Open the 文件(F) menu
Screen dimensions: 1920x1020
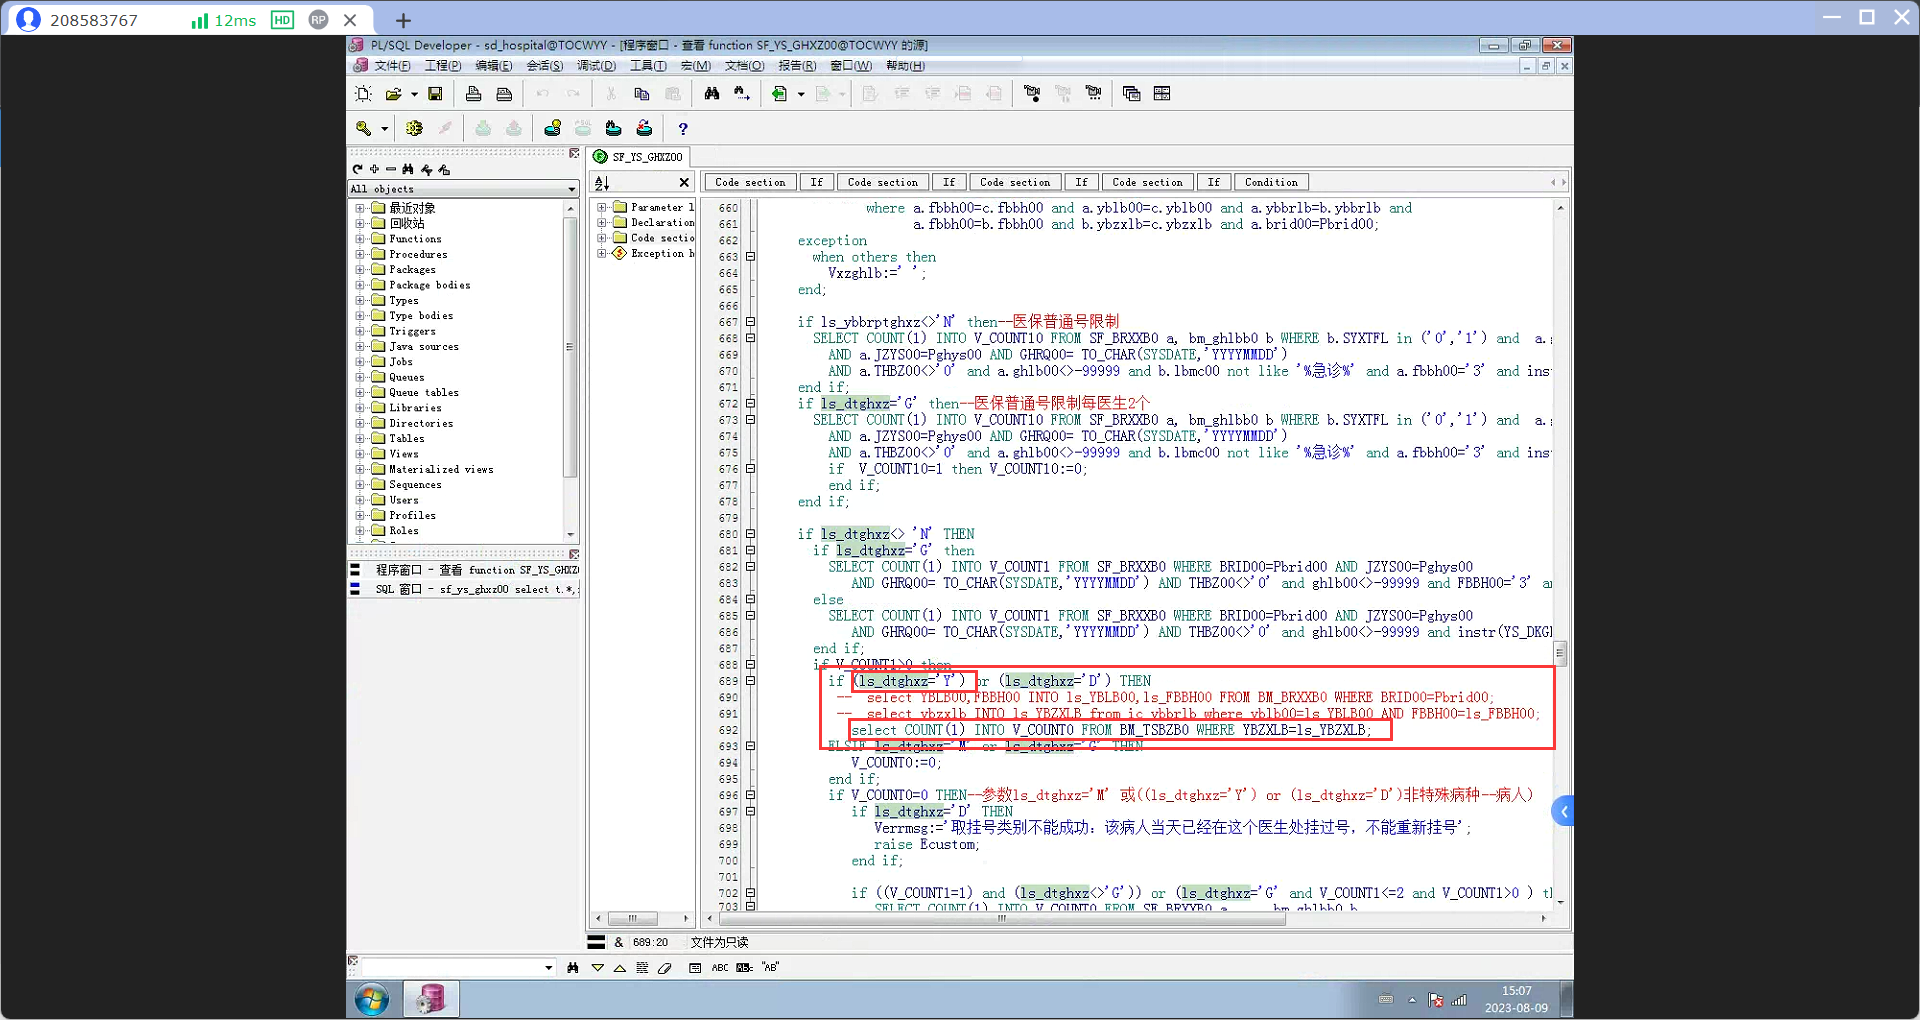(x=391, y=66)
